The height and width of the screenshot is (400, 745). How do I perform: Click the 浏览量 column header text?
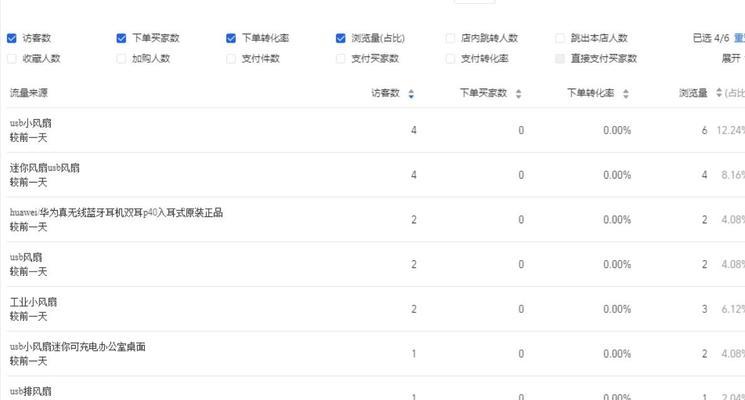693,93
